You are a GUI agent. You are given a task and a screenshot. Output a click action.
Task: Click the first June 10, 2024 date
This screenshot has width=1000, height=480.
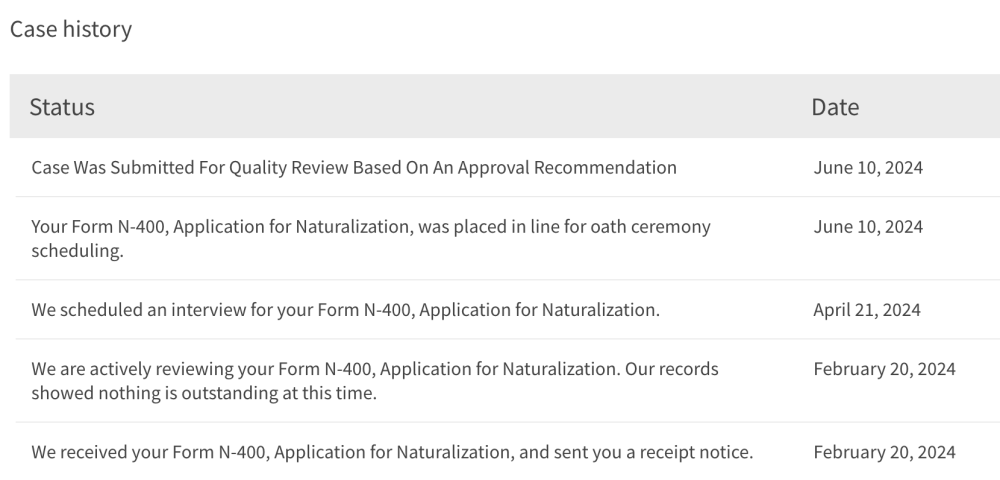(868, 168)
